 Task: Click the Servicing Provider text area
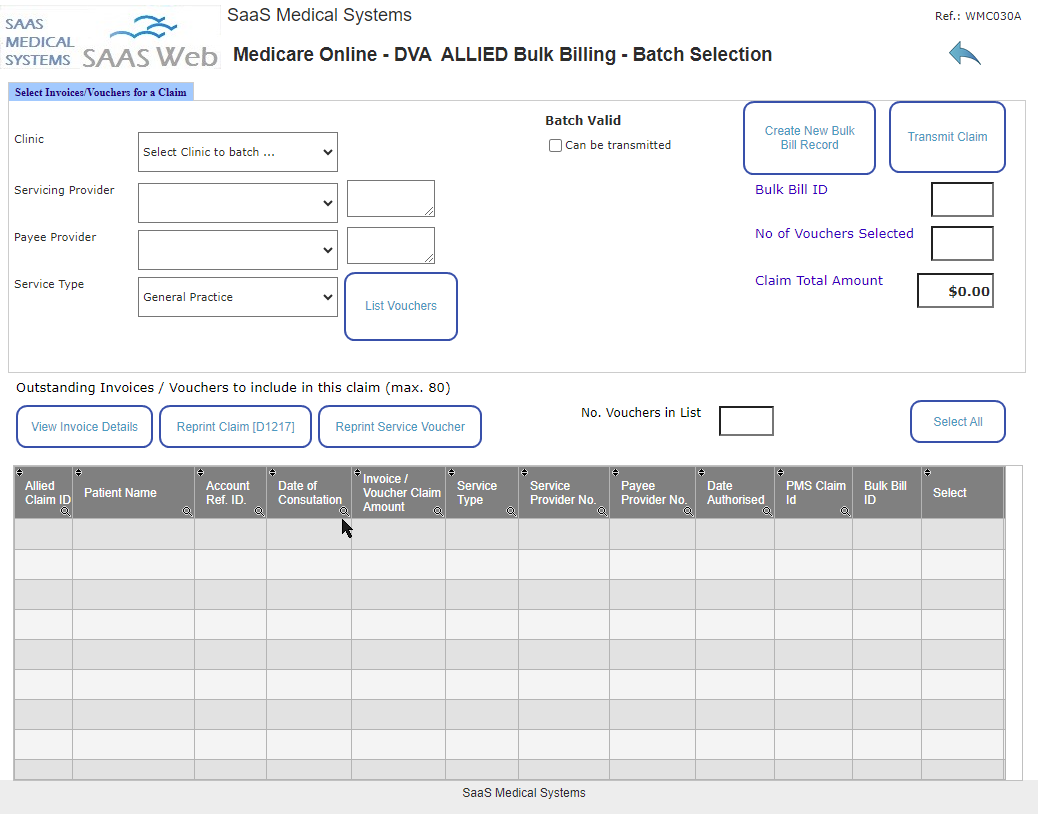tap(391, 199)
